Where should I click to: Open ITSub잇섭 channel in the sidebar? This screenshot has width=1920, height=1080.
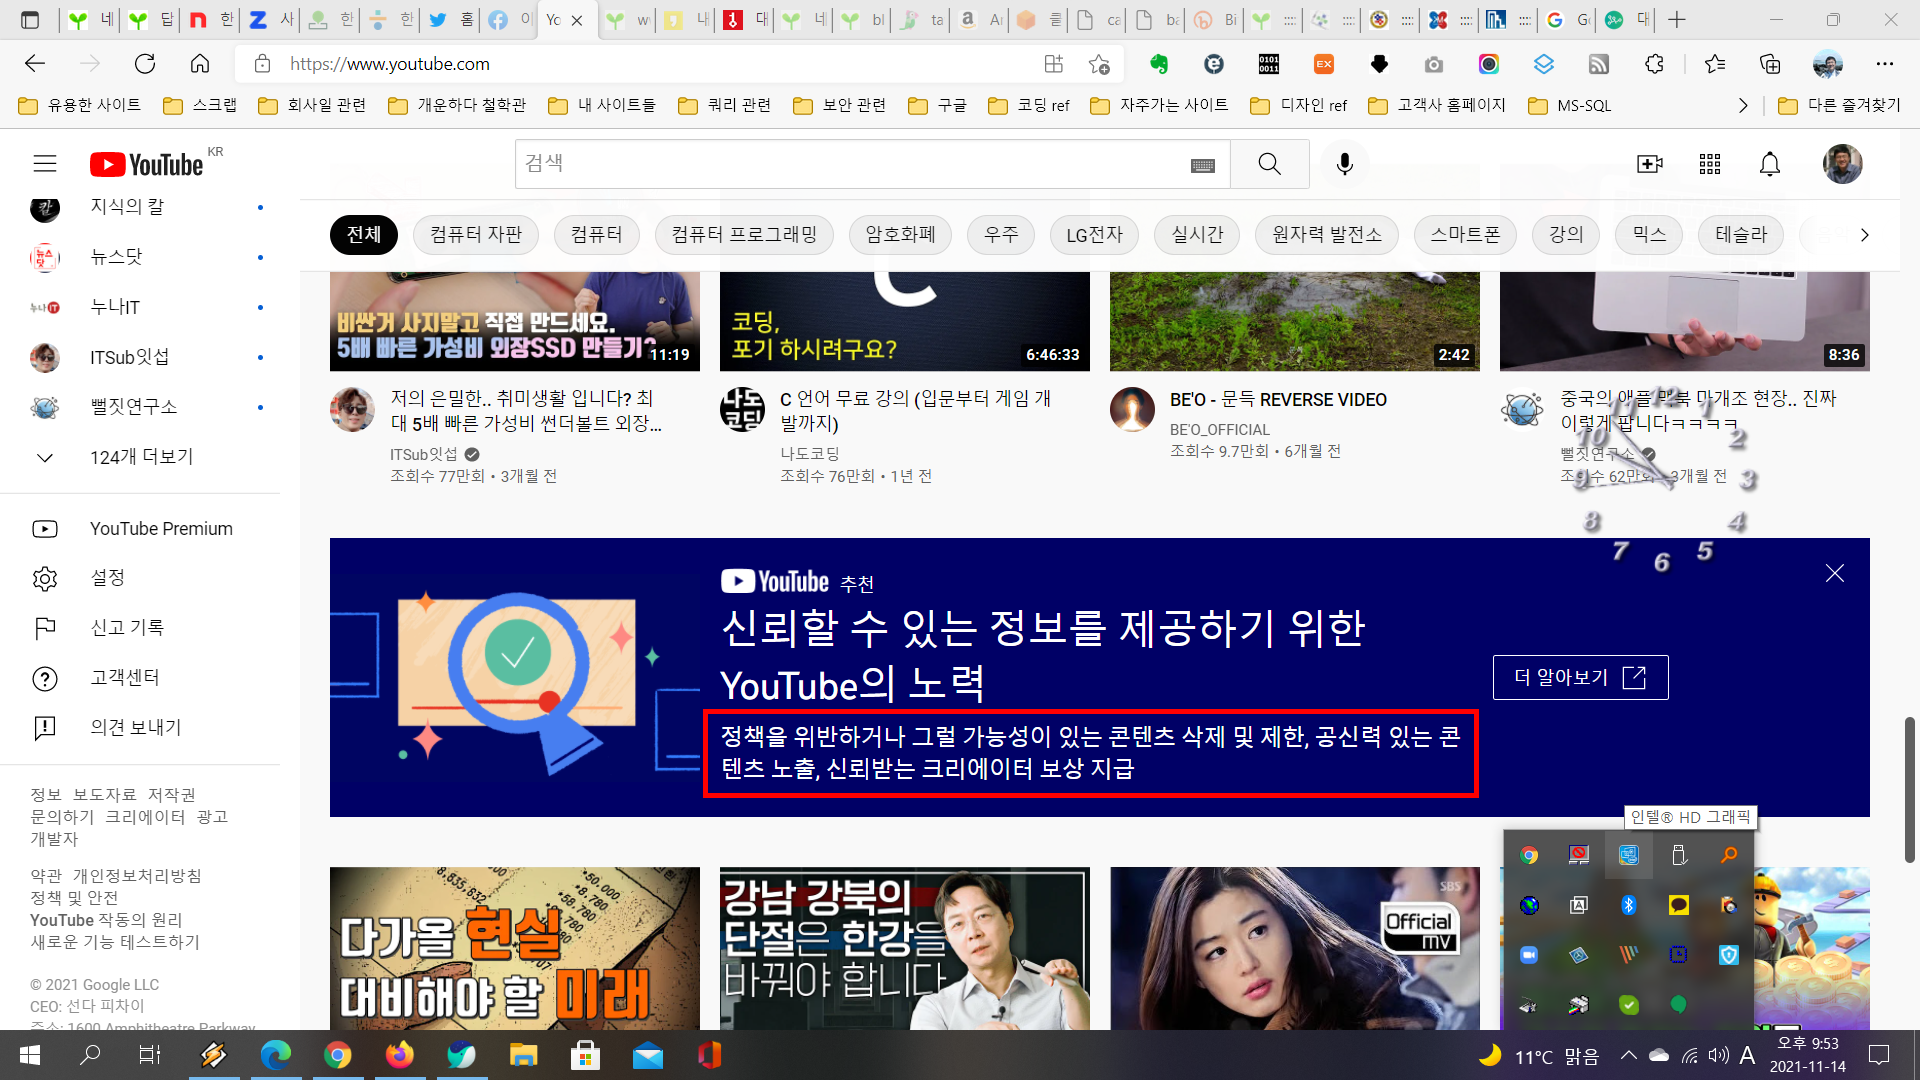[x=140, y=357]
